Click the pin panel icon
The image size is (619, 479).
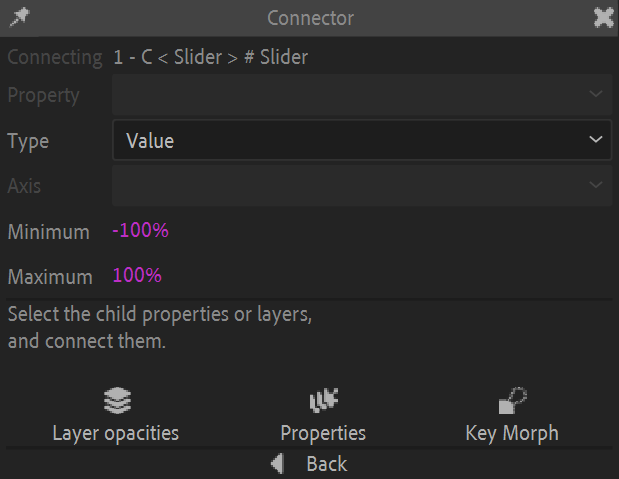point(19,17)
